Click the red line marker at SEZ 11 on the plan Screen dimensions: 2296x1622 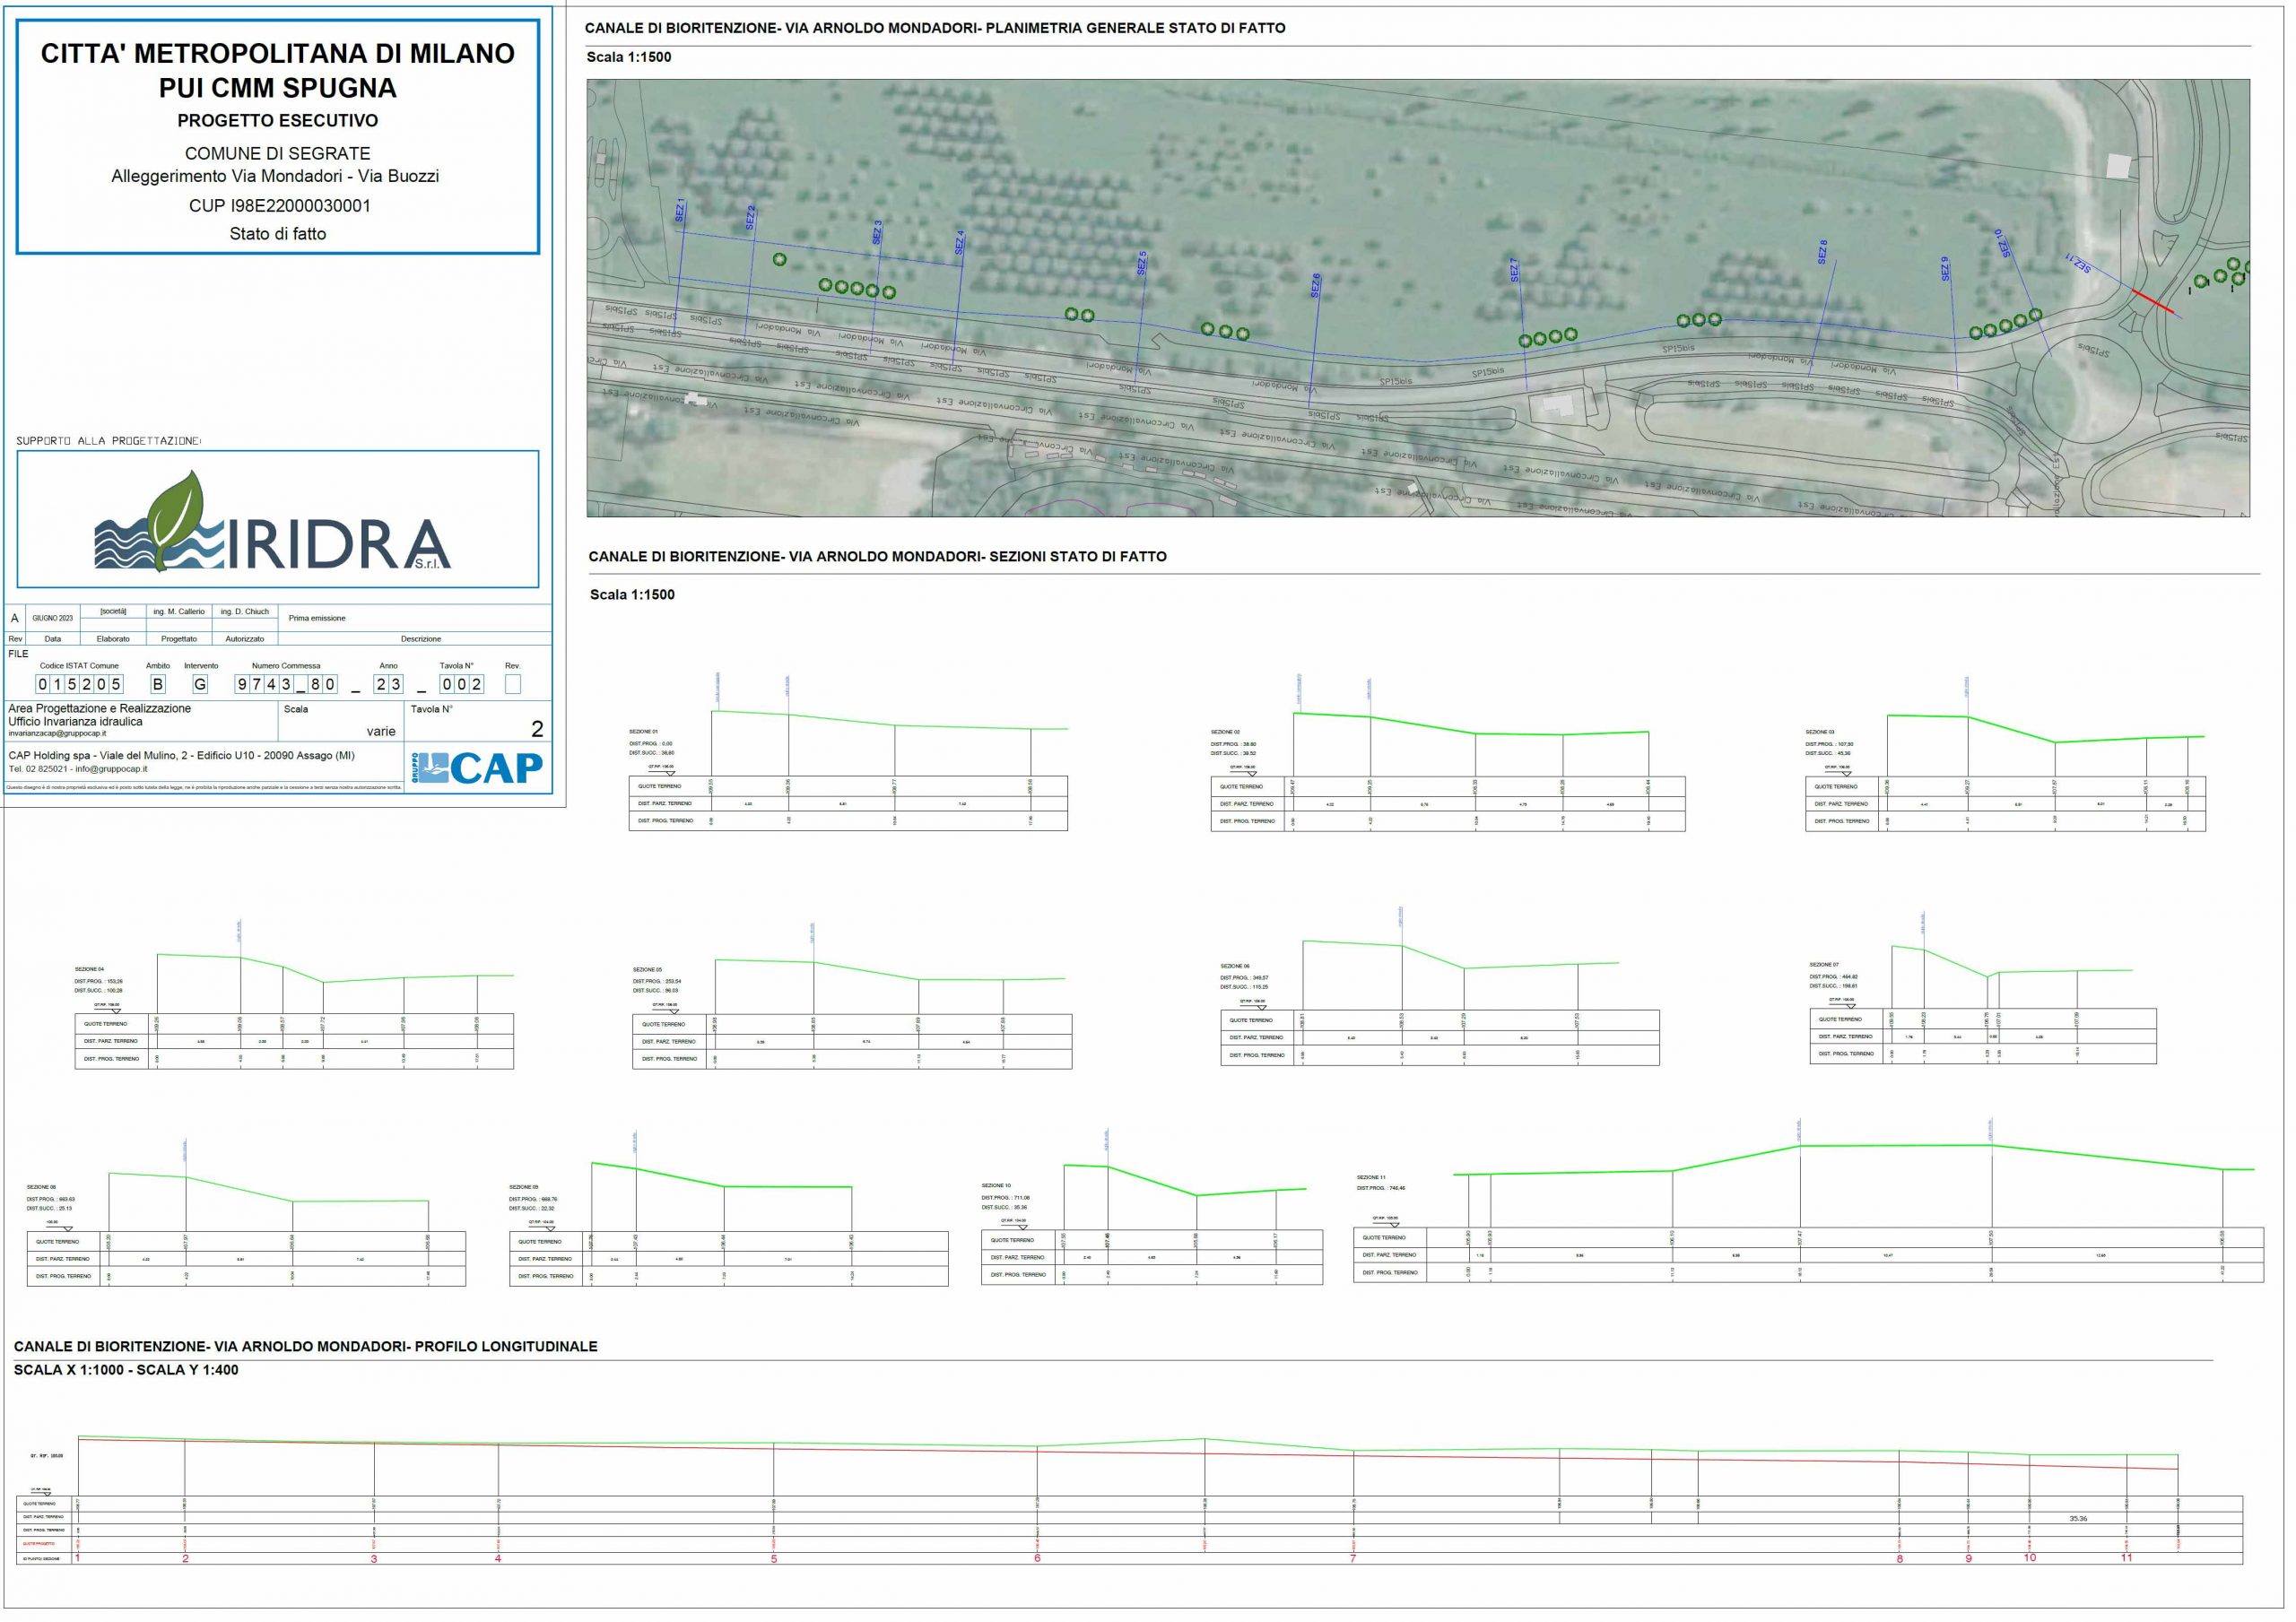pyautogui.click(x=2155, y=302)
